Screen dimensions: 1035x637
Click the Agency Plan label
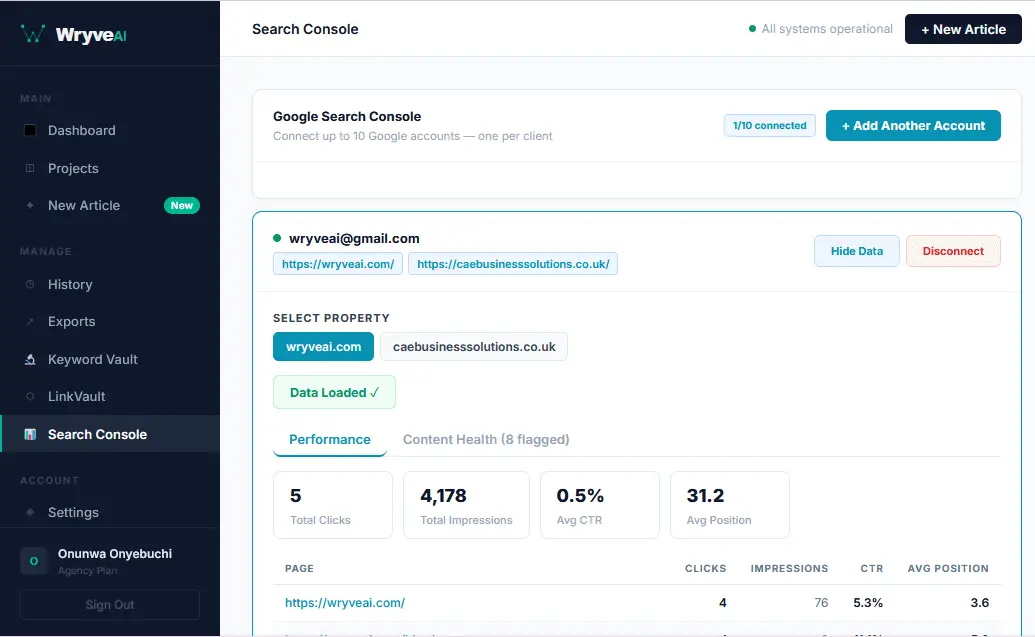pyautogui.click(x=87, y=570)
